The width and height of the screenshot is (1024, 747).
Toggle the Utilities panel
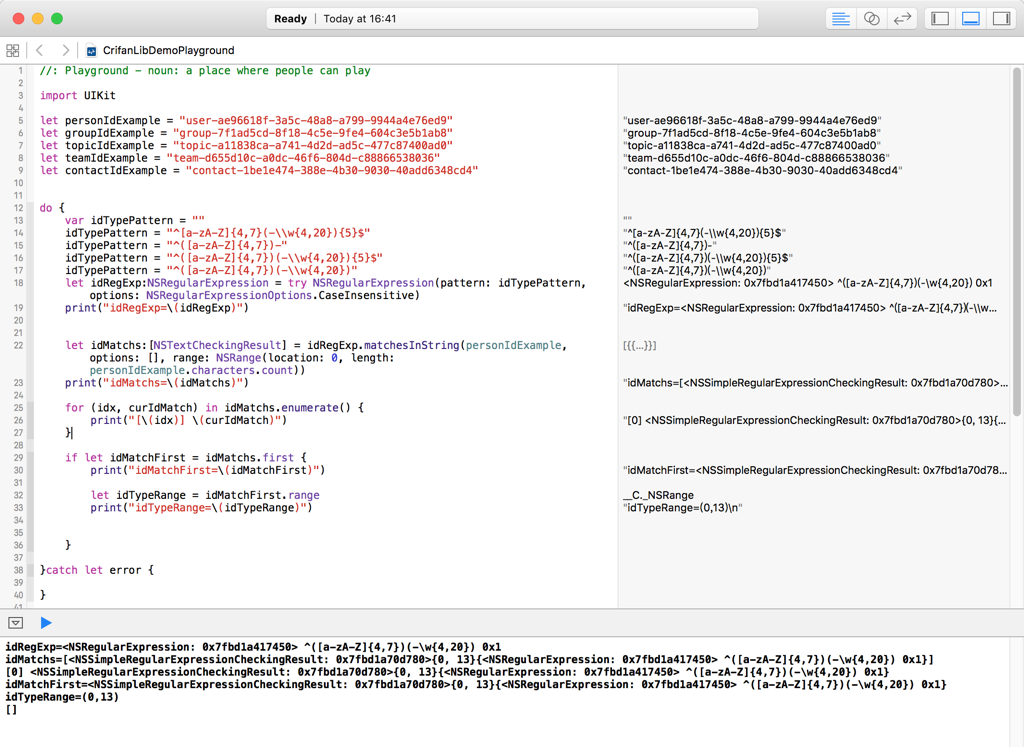(1001, 19)
